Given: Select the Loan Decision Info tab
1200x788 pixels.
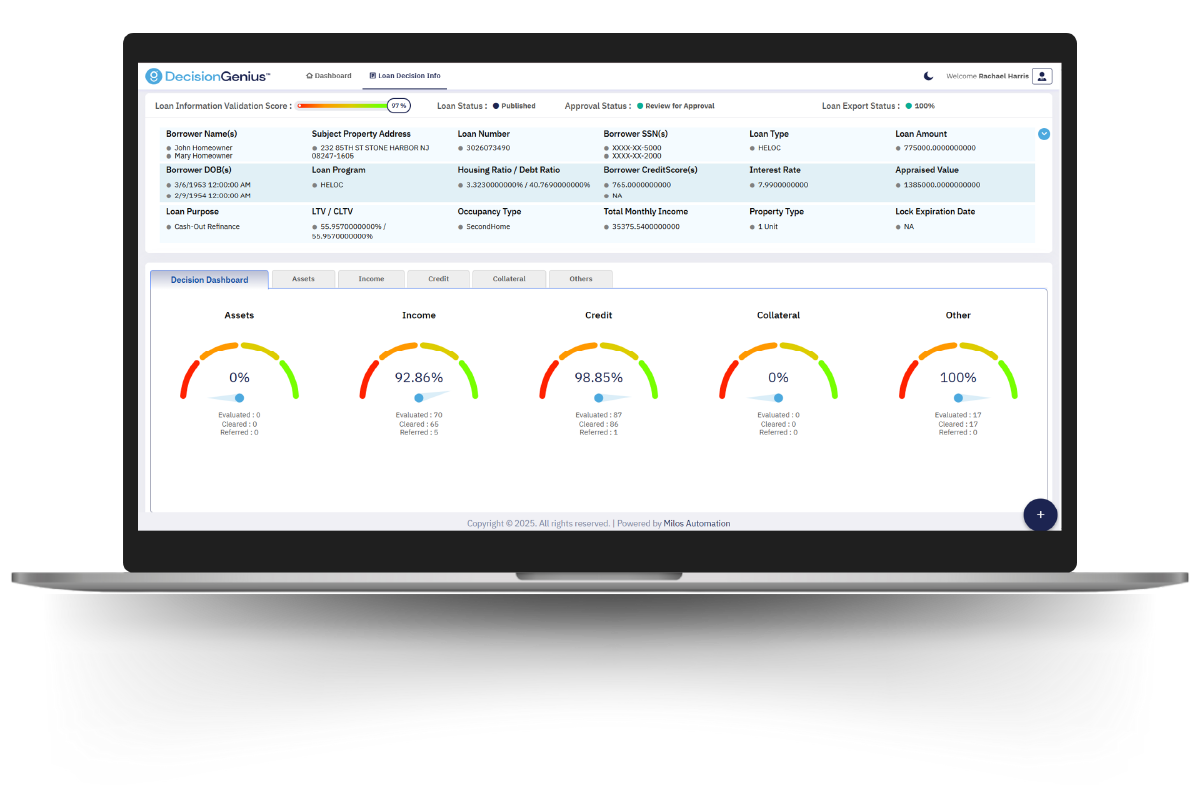Looking at the screenshot, I should (x=405, y=76).
